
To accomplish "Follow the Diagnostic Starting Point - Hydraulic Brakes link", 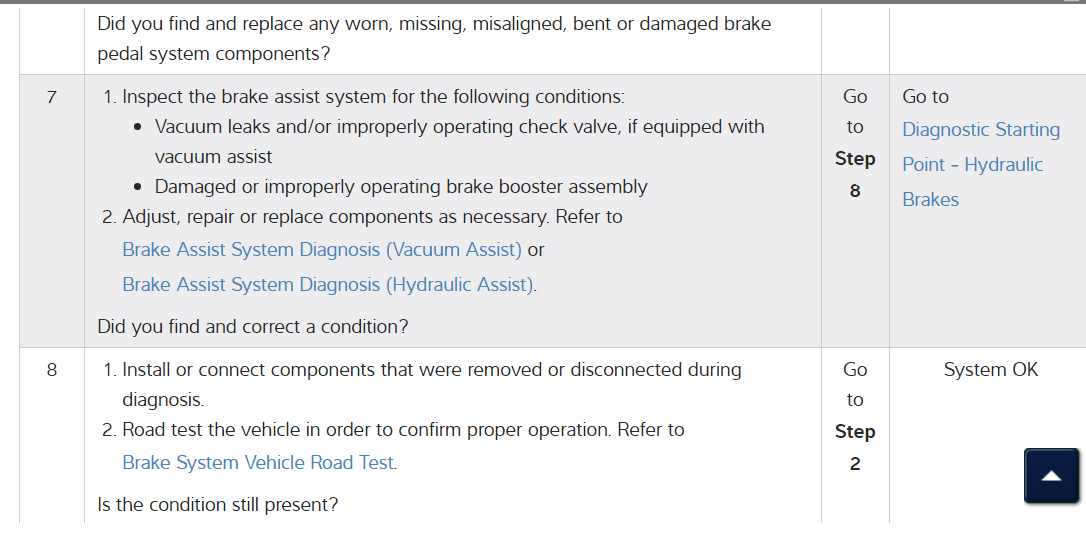I will (980, 164).
